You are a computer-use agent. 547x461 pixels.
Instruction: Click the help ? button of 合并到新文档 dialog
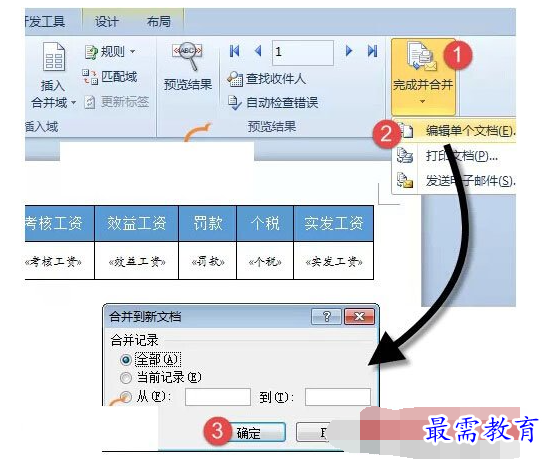[327, 317]
